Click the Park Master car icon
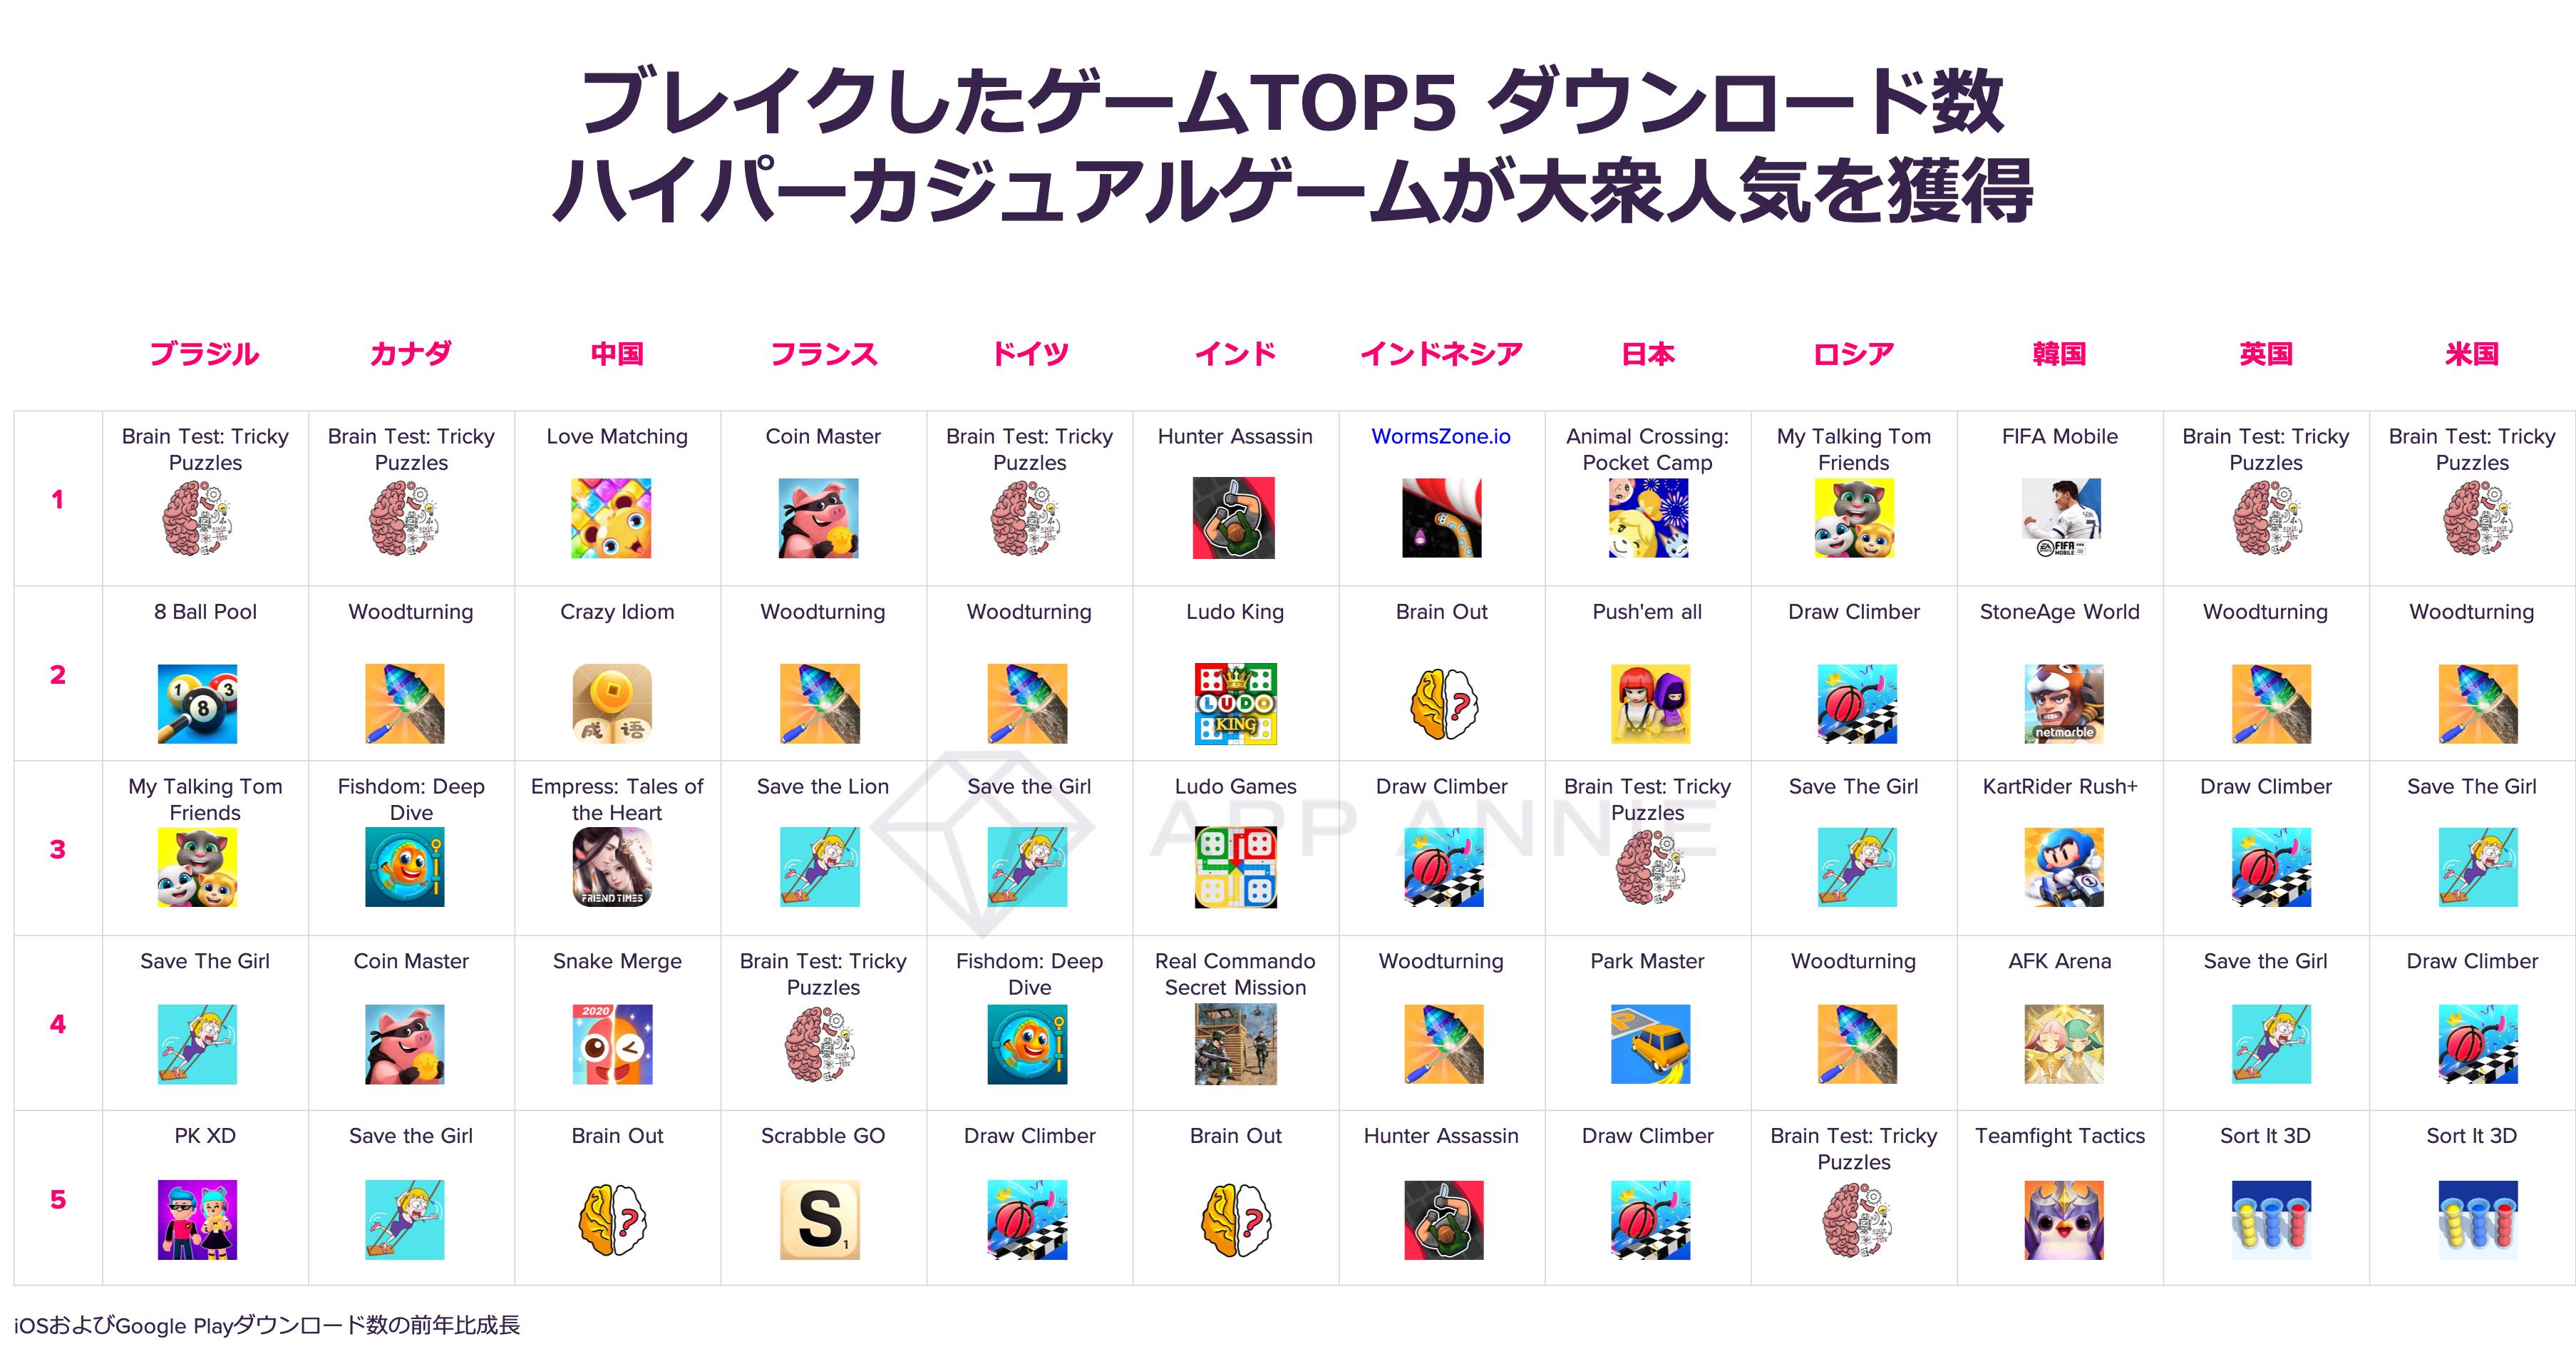Viewport: 2576px width, 1354px height. point(1650,1044)
